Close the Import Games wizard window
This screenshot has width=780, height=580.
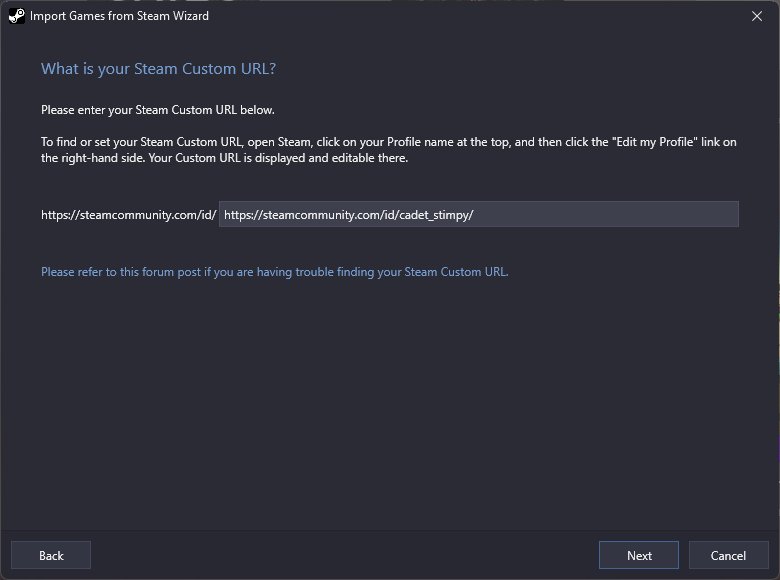[756, 16]
